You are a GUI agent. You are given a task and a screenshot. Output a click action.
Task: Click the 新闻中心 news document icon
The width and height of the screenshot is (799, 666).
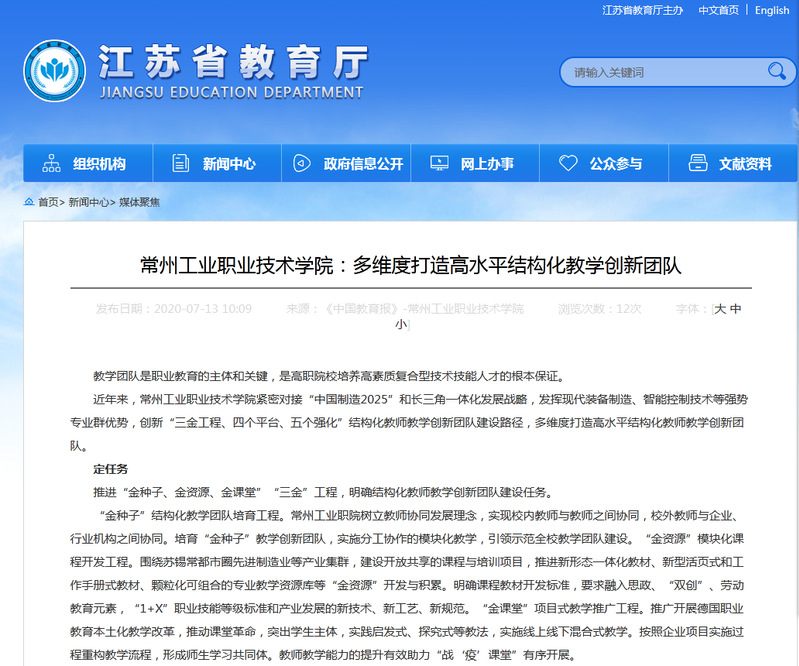click(x=181, y=164)
